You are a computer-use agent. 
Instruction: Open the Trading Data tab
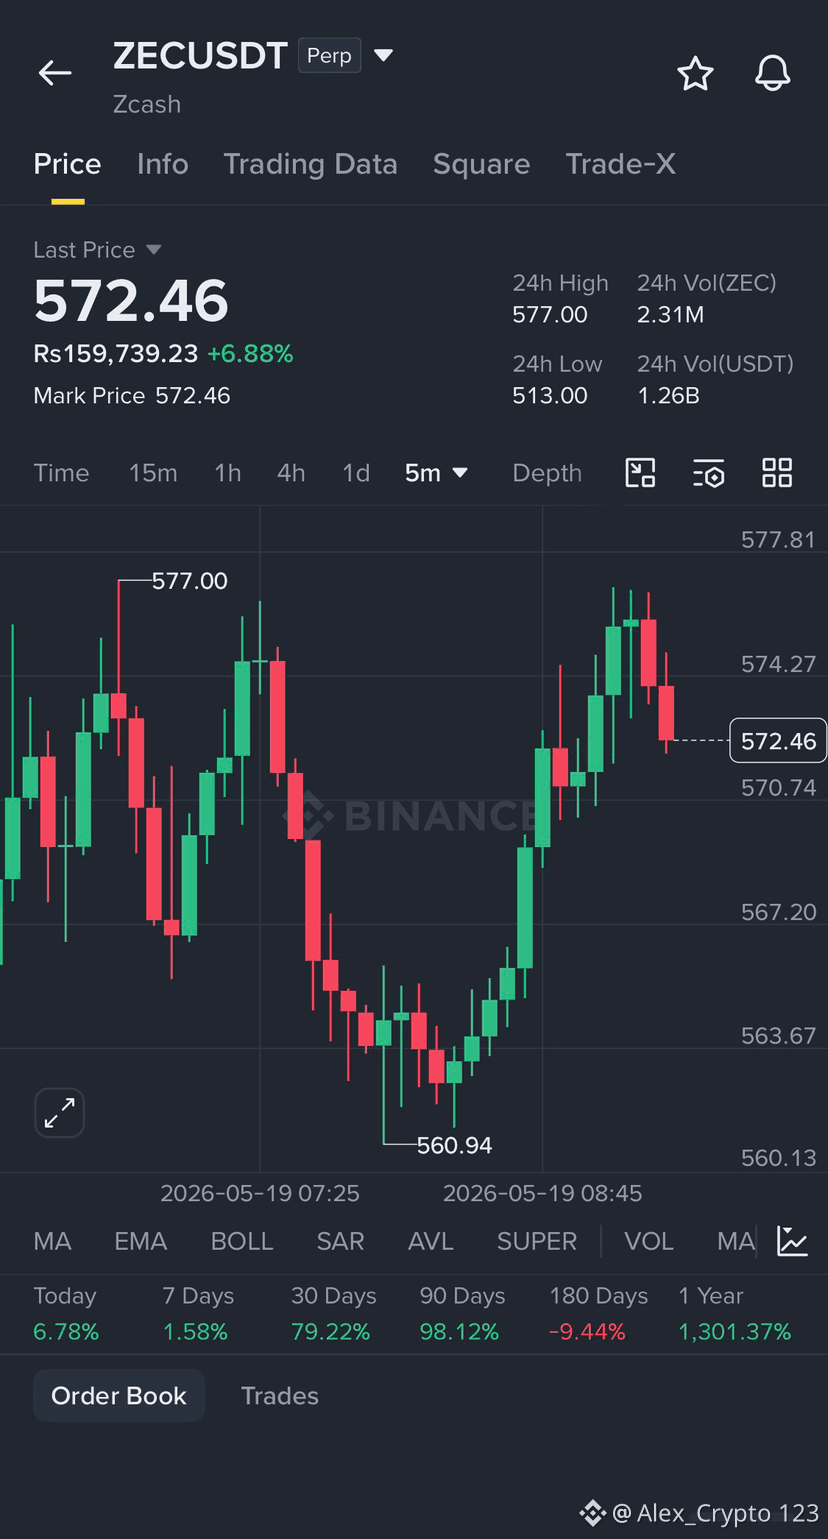(310, 164)
